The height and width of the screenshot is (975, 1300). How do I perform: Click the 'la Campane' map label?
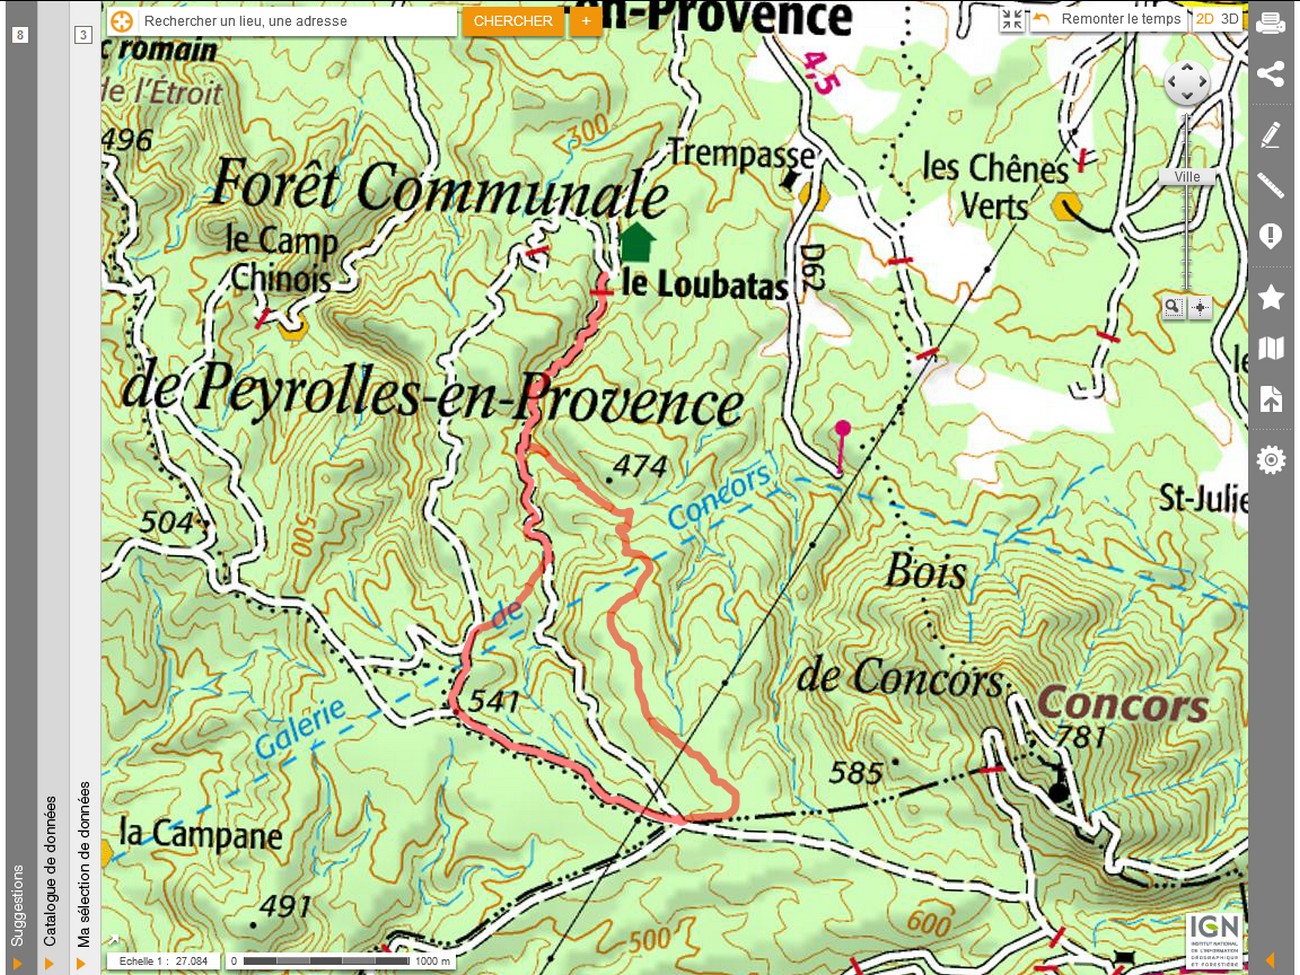click(x=200, y=834)
